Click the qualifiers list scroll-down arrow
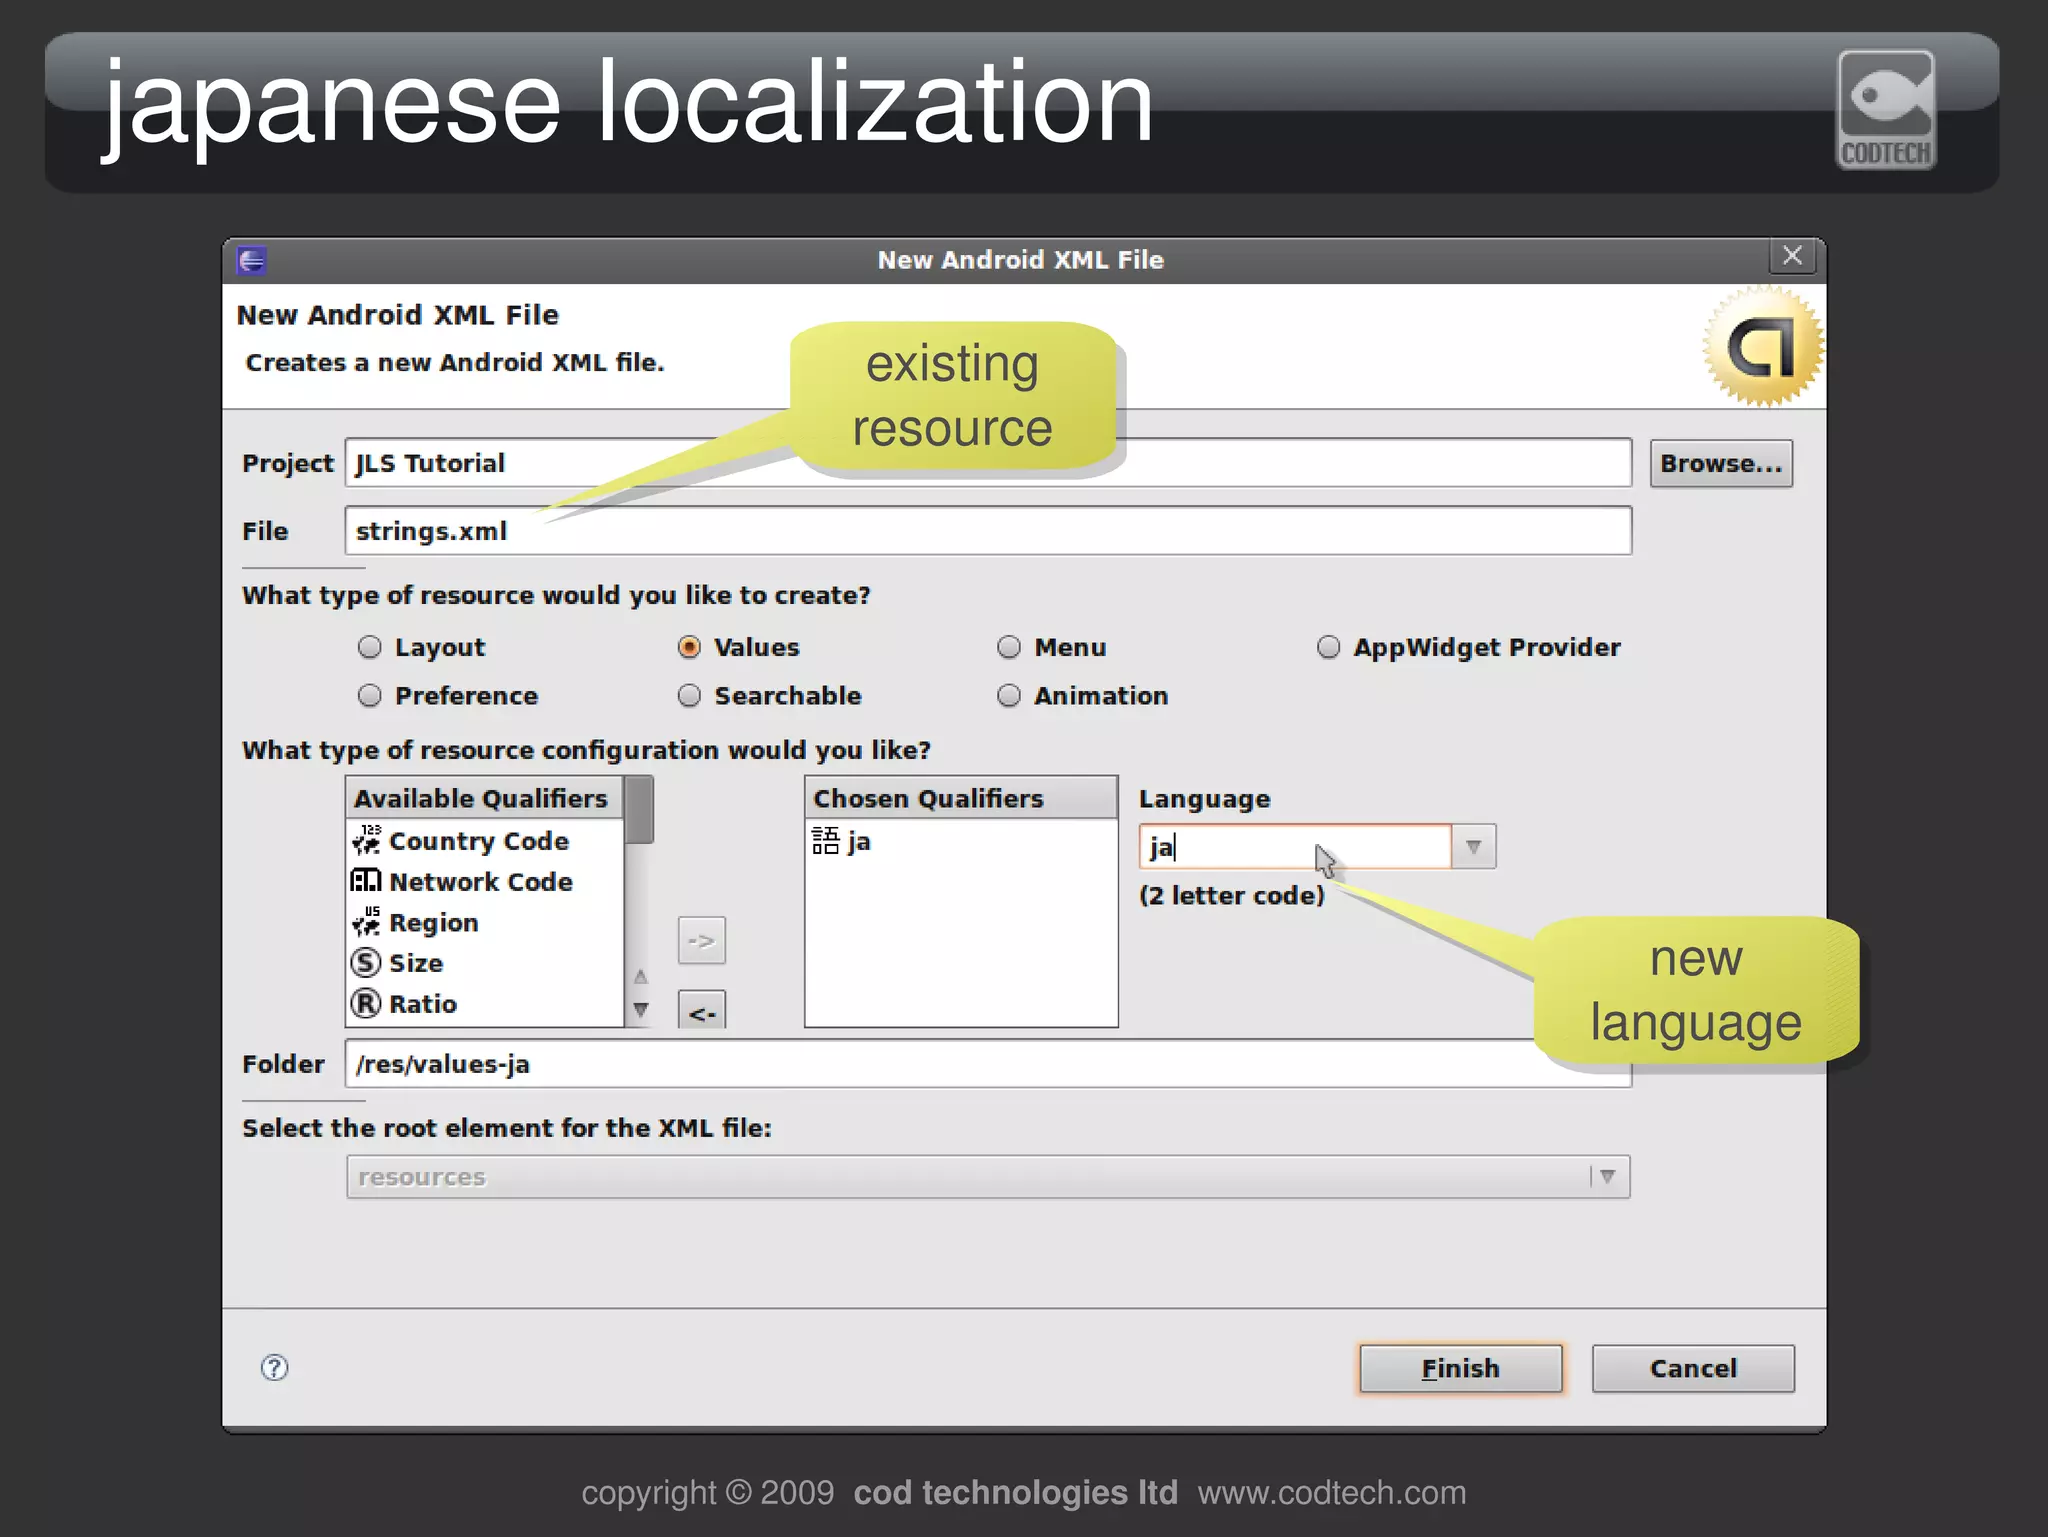This screenshot has width=2048, height=1537. pos(641,1010)
